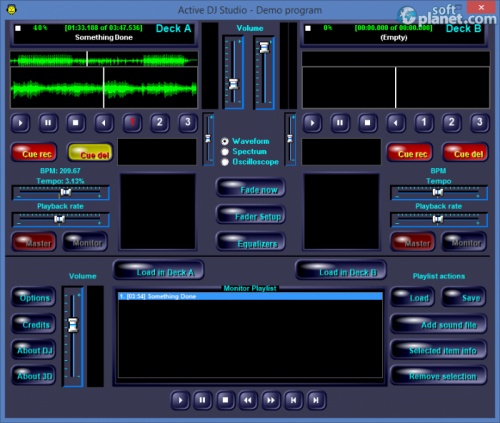Delete a cue point on Deck B
The height and width of the screenshot is (423, 500).
466,152
